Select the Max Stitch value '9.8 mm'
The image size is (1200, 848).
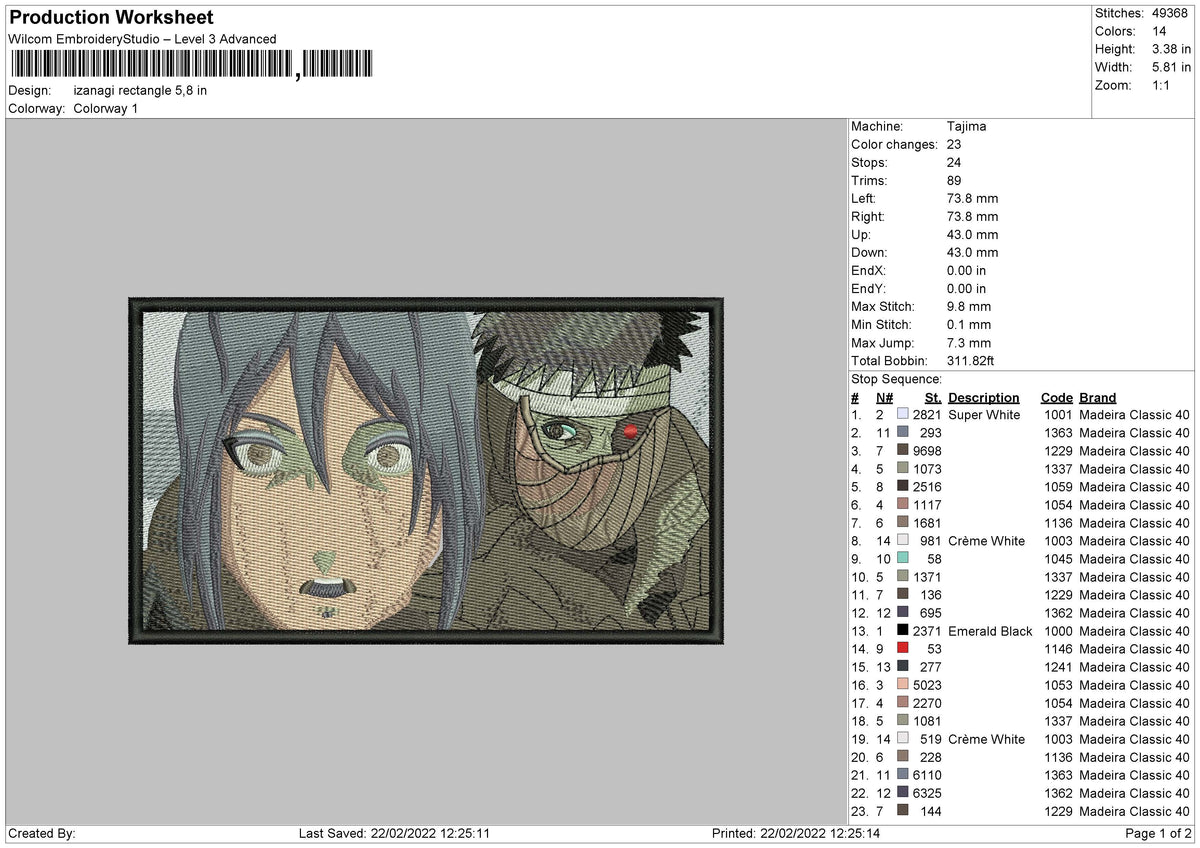click(969, 307)
